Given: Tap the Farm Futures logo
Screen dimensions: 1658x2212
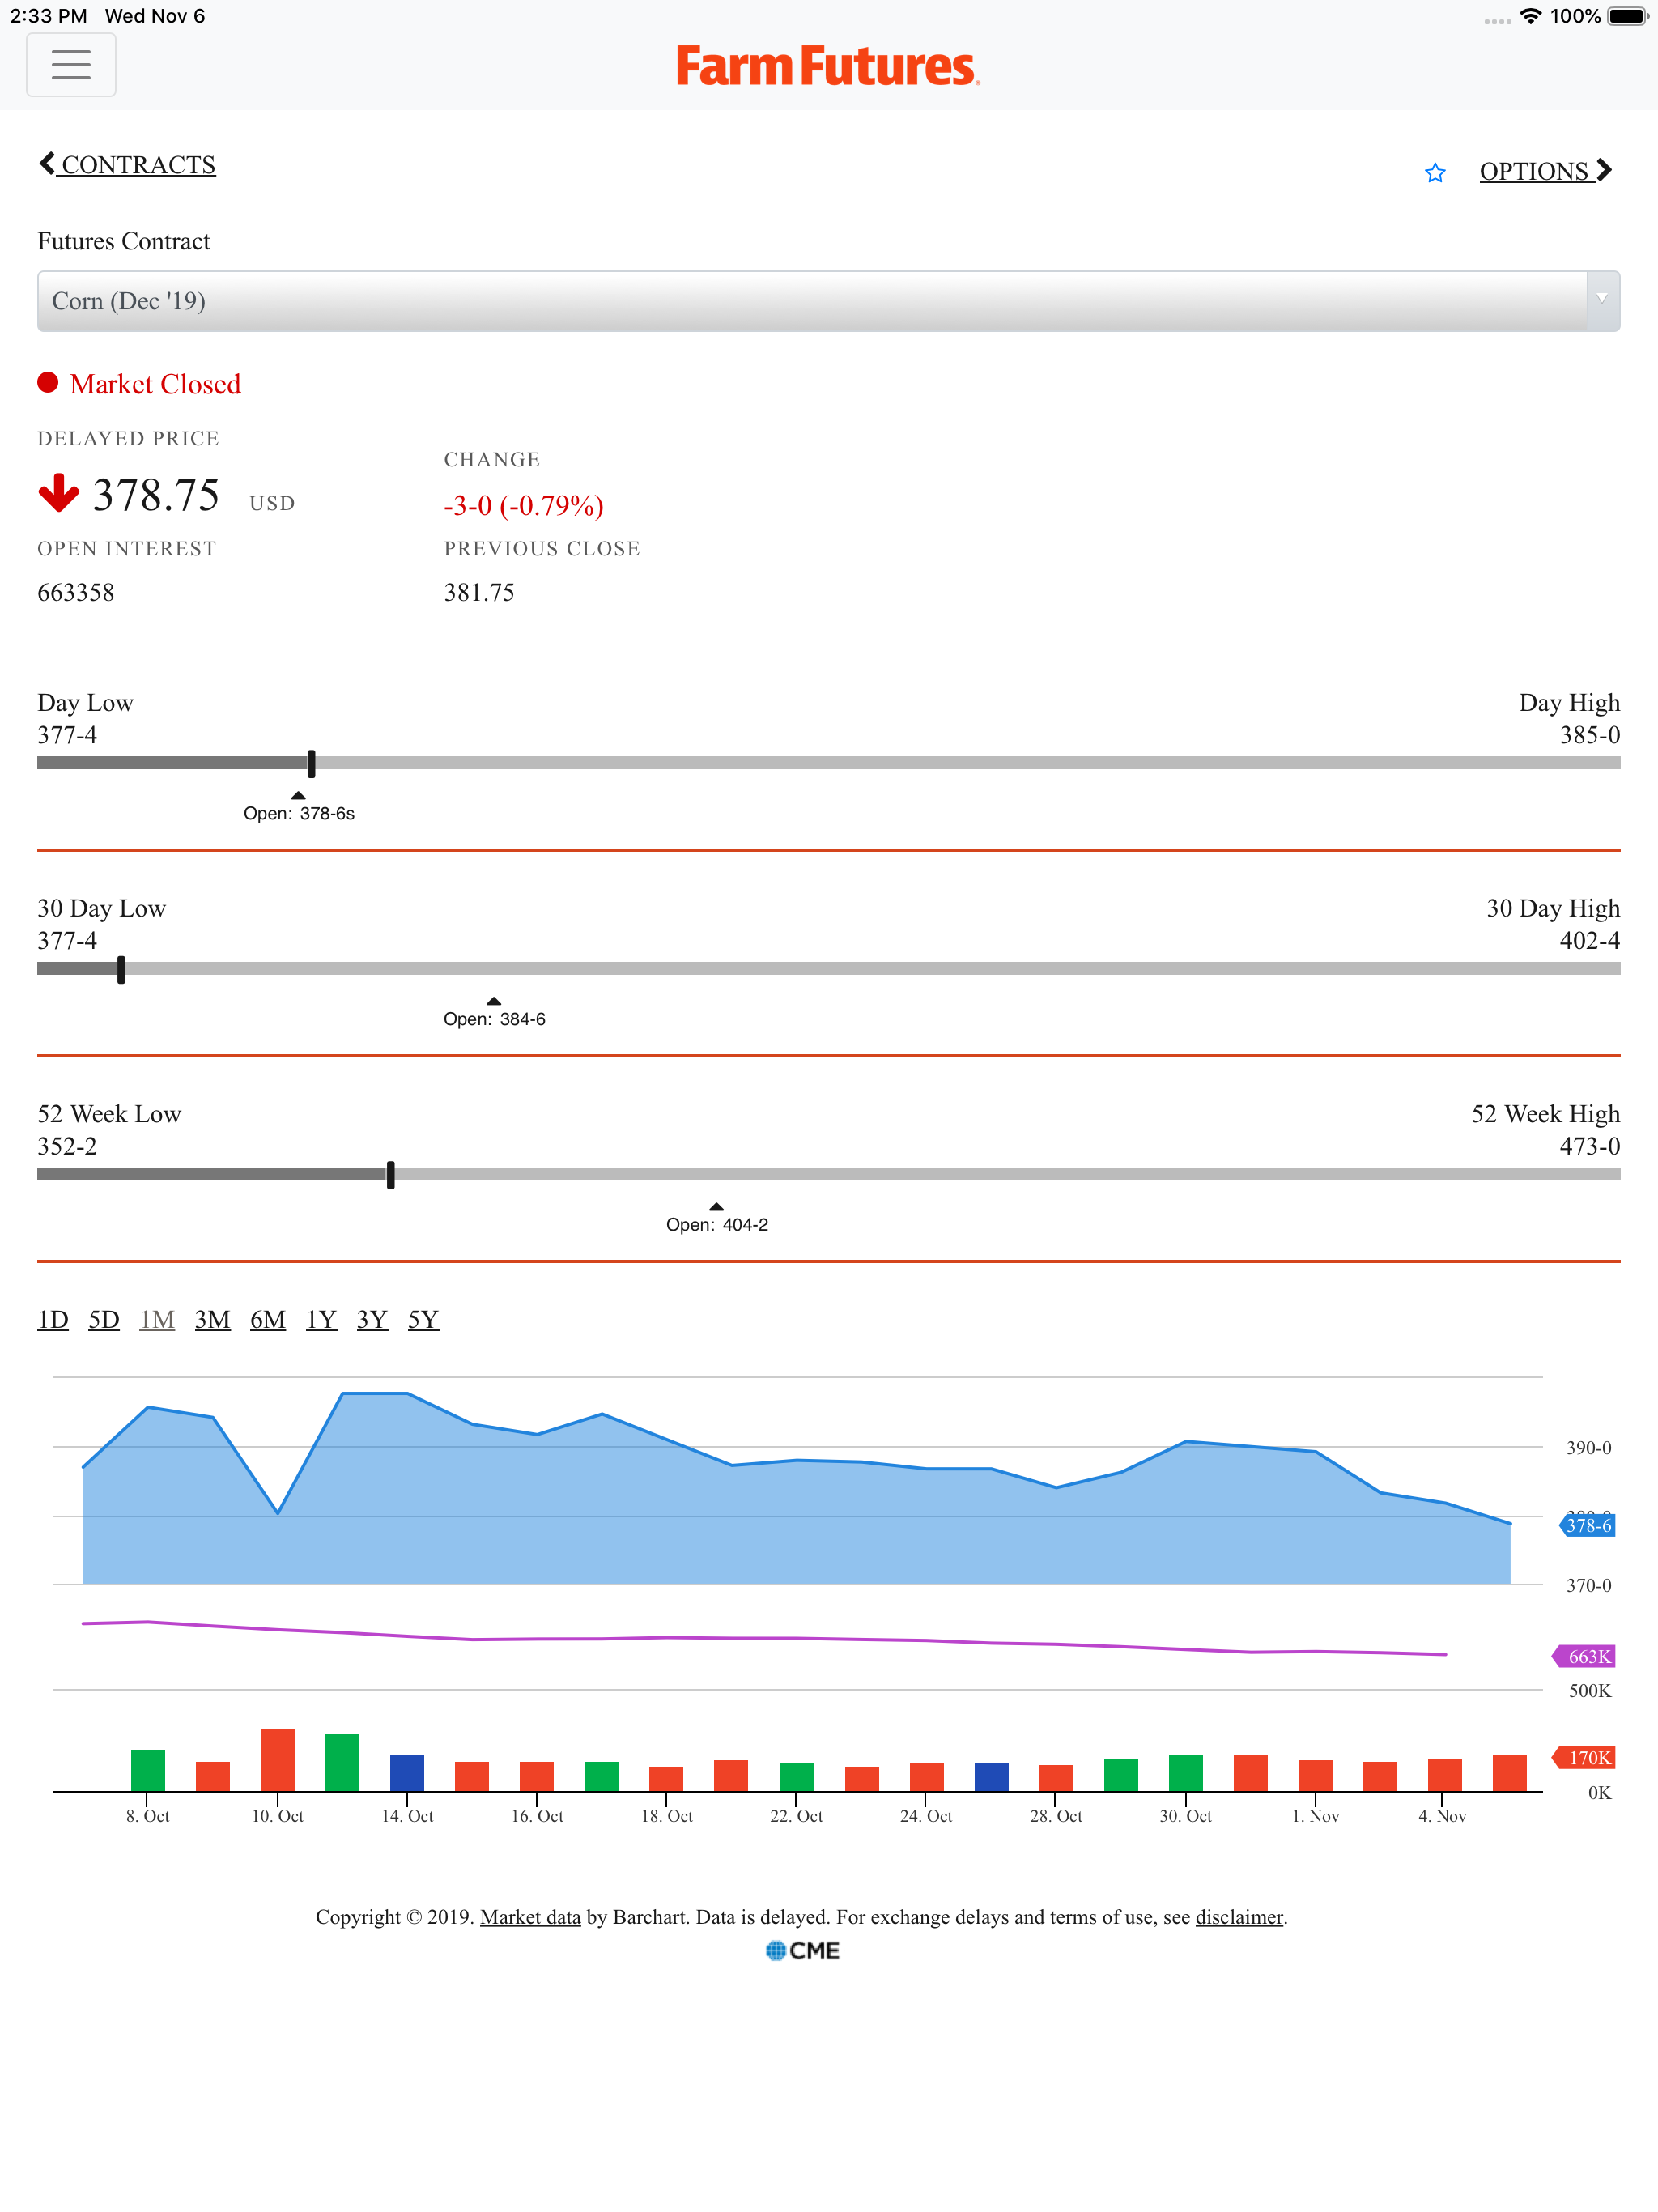Looking at the screenshot, I should click(x=828, y=66).
